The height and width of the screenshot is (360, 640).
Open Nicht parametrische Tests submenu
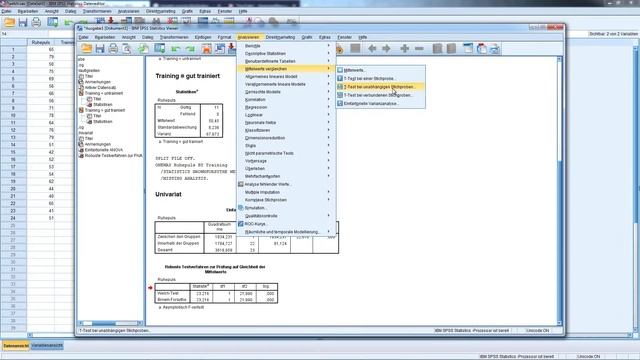click(x=286, y=153)
